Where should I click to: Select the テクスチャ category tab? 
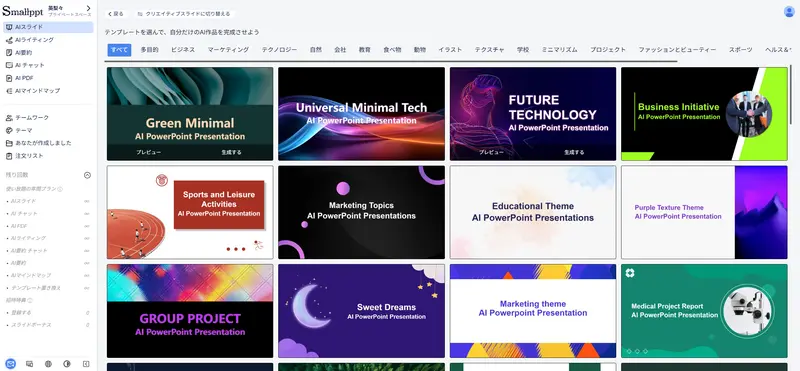coord(489,50)
